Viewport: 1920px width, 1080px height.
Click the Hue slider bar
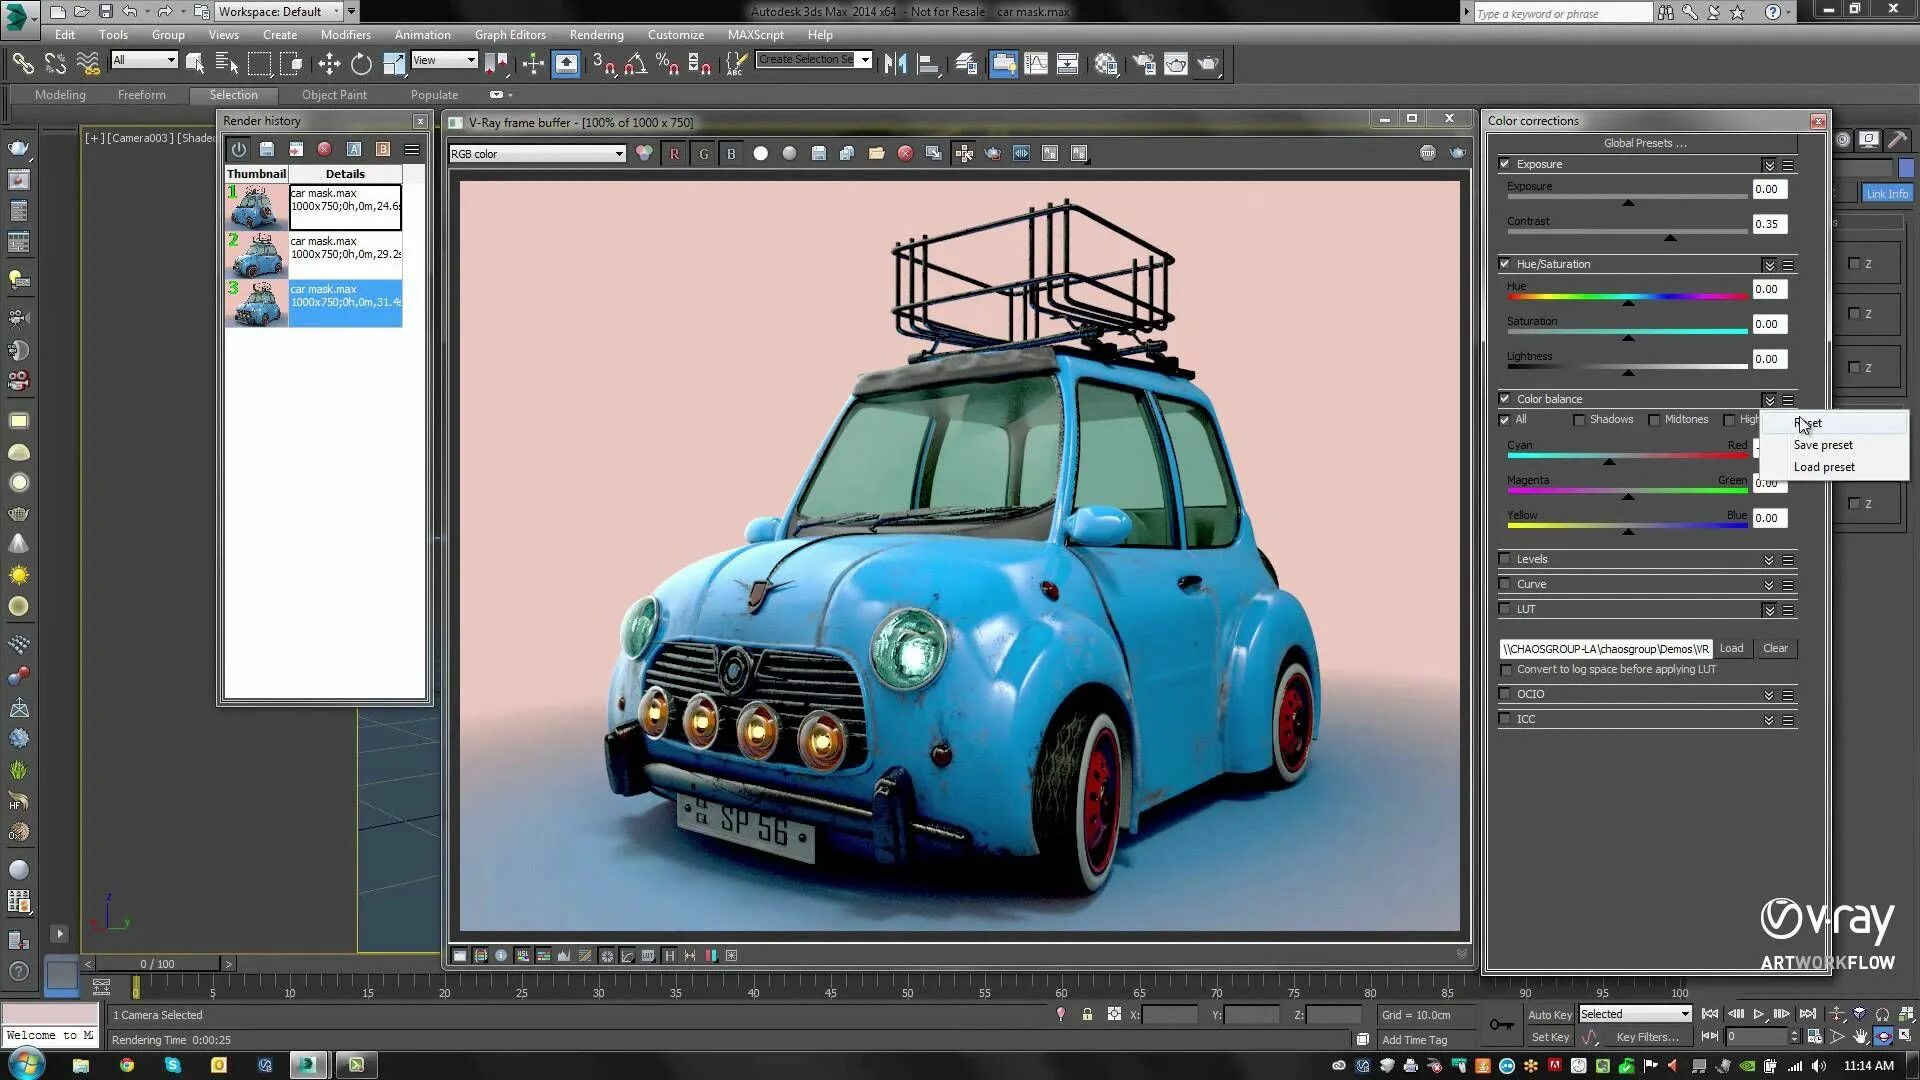coord(1626,297)
